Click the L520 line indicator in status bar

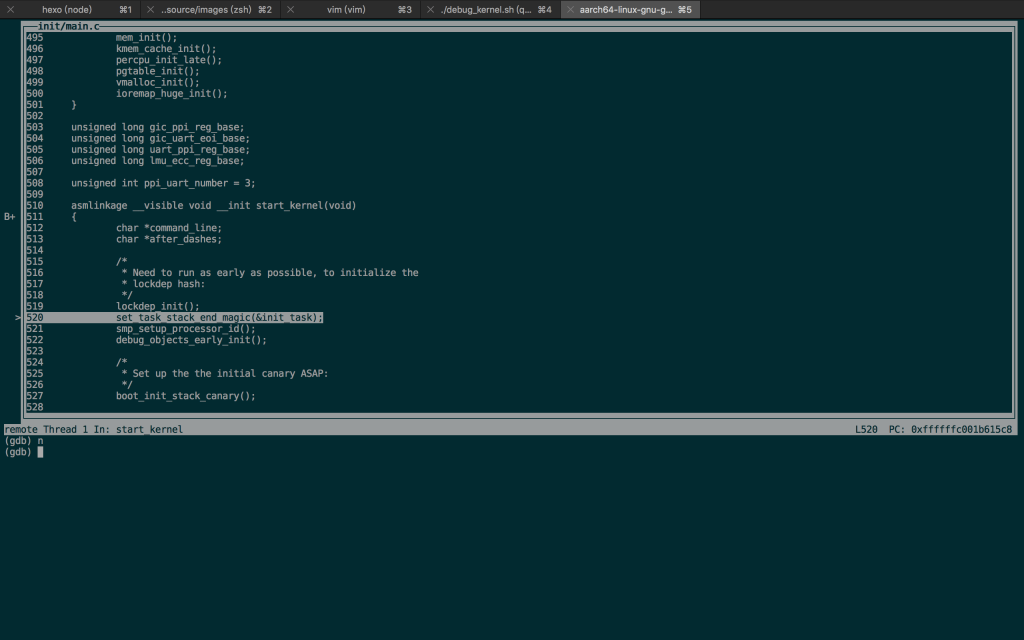coord(867,430)
